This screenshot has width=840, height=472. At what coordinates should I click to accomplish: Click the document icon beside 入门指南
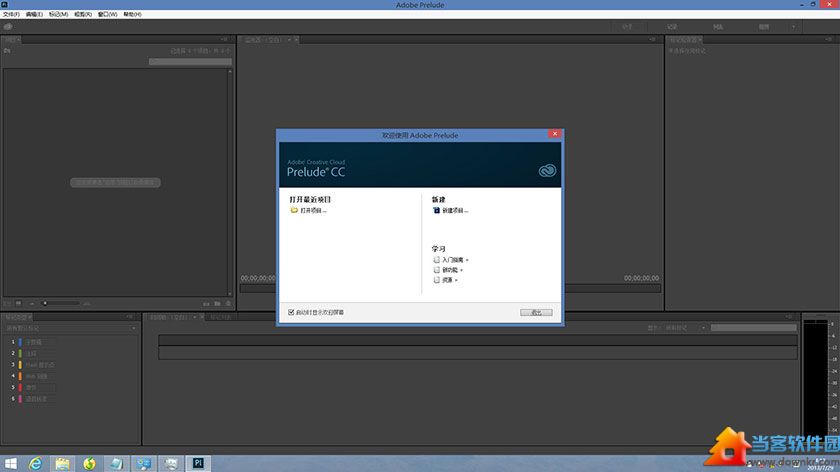coord(437,260)
